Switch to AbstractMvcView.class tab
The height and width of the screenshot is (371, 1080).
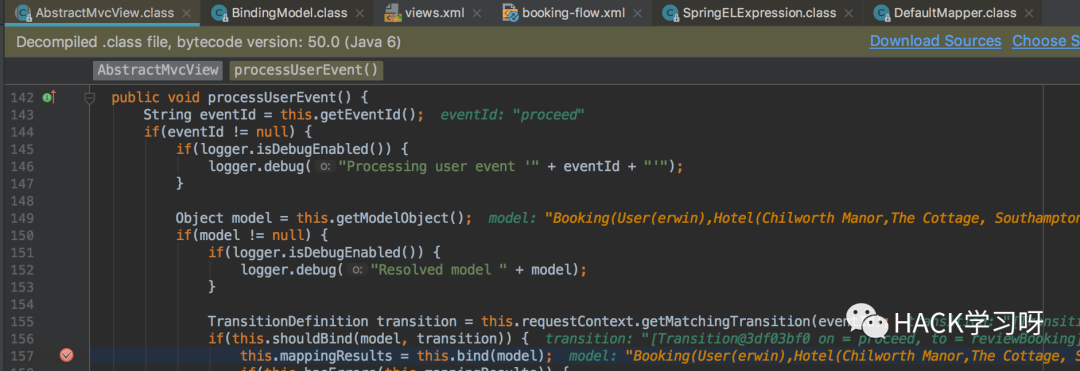tap(104, 12)
